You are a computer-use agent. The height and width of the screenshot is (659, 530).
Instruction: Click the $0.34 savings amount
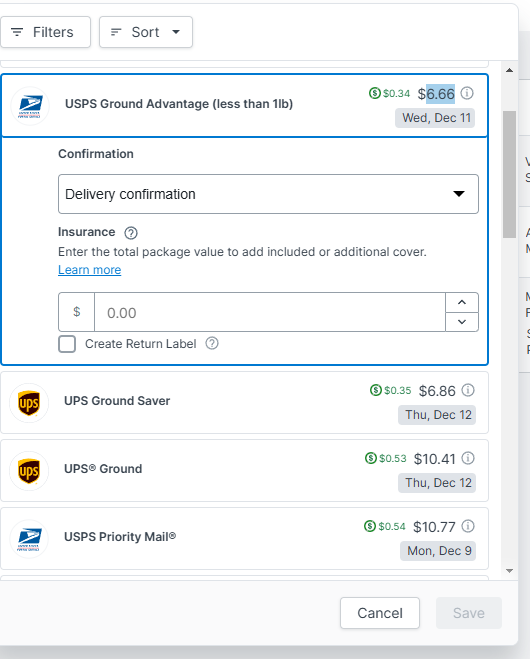tap(396, 93)
